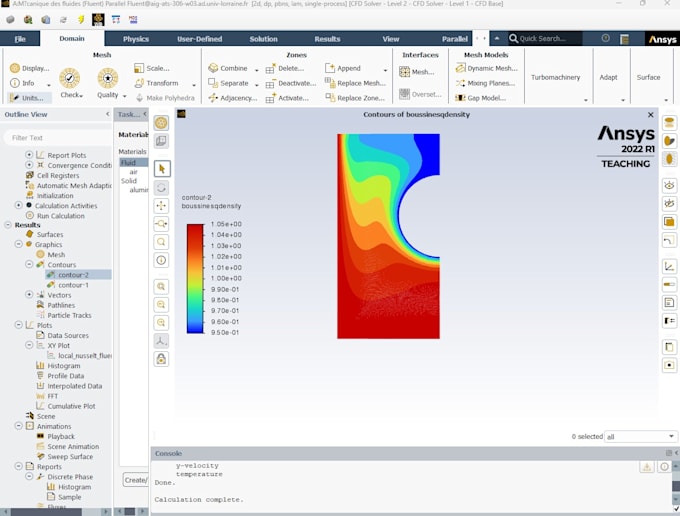The image size is (680, 516).
Task: Run the mesh Check tool
Action: click(70, 83)
